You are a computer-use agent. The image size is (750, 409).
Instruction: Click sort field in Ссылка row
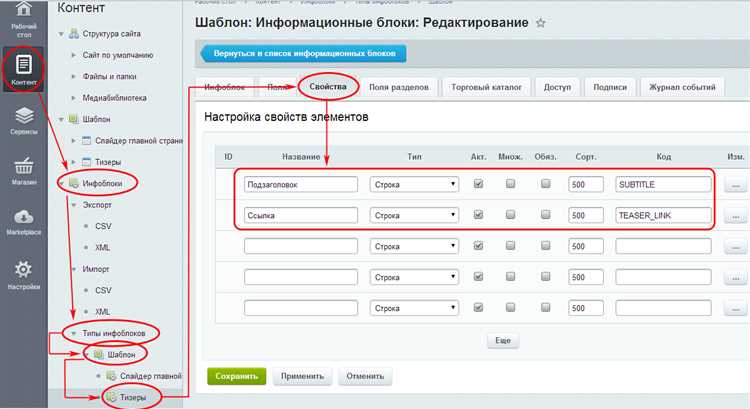[x=585, y=216]
